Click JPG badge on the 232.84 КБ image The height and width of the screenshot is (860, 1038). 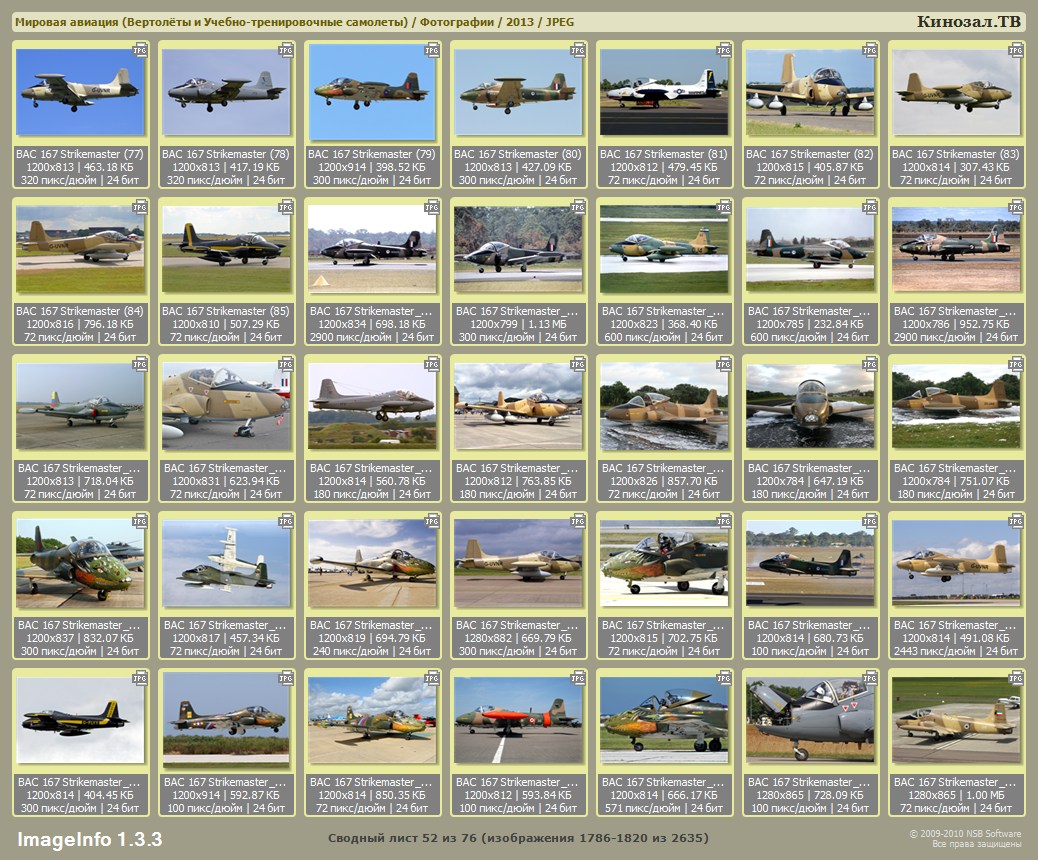coord(870,206)
